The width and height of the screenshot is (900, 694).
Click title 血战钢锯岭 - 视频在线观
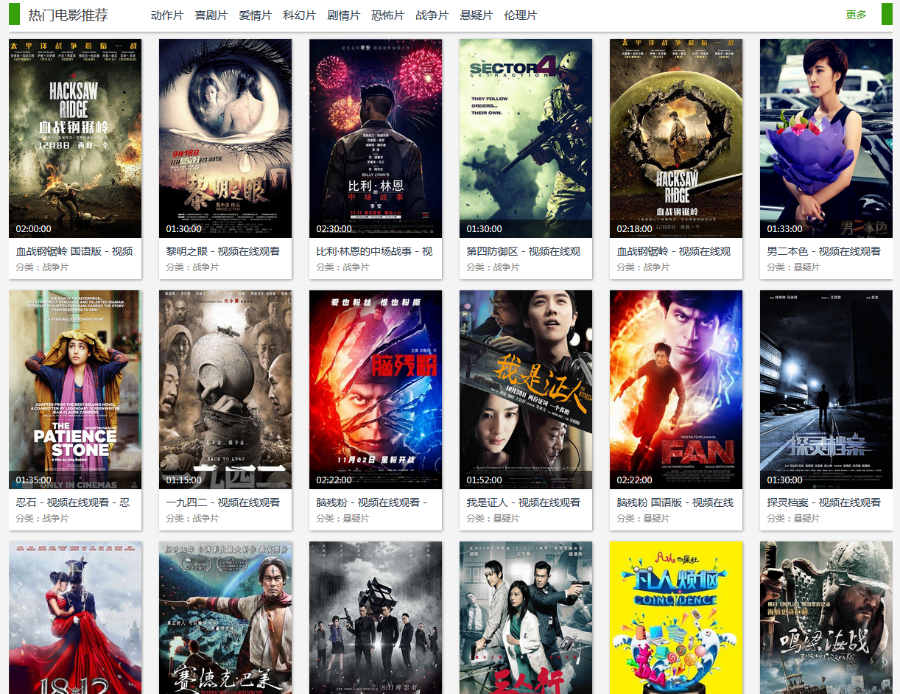[674, 251]
